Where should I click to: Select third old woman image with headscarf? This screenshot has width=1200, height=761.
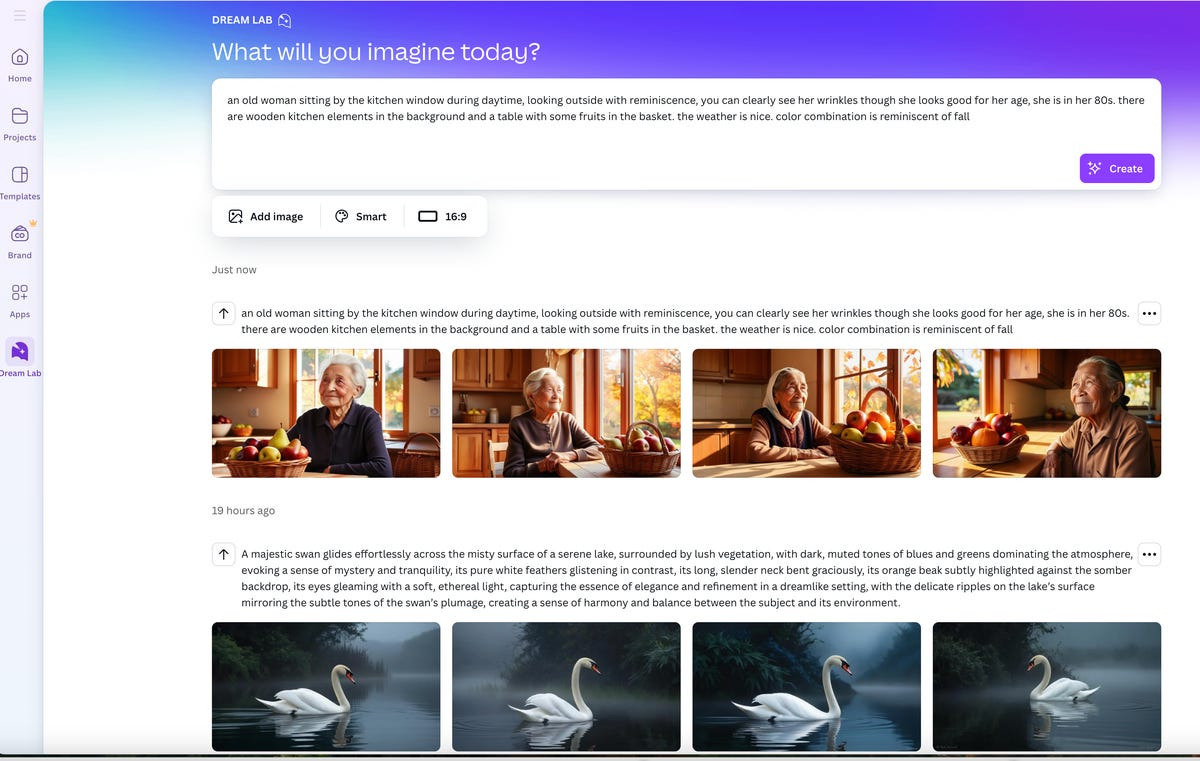(x=806, y=413)
